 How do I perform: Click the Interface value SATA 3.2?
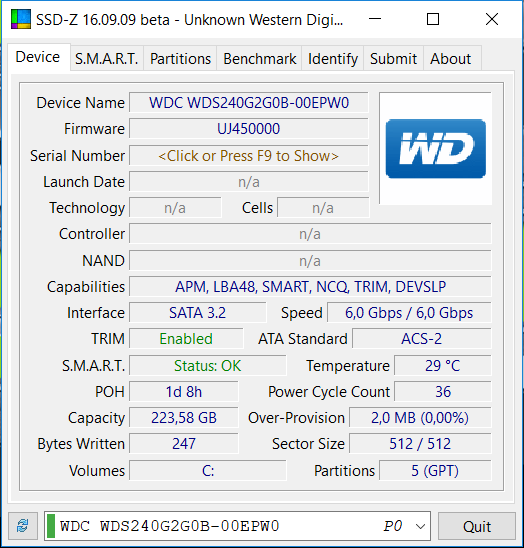(198, 313)
